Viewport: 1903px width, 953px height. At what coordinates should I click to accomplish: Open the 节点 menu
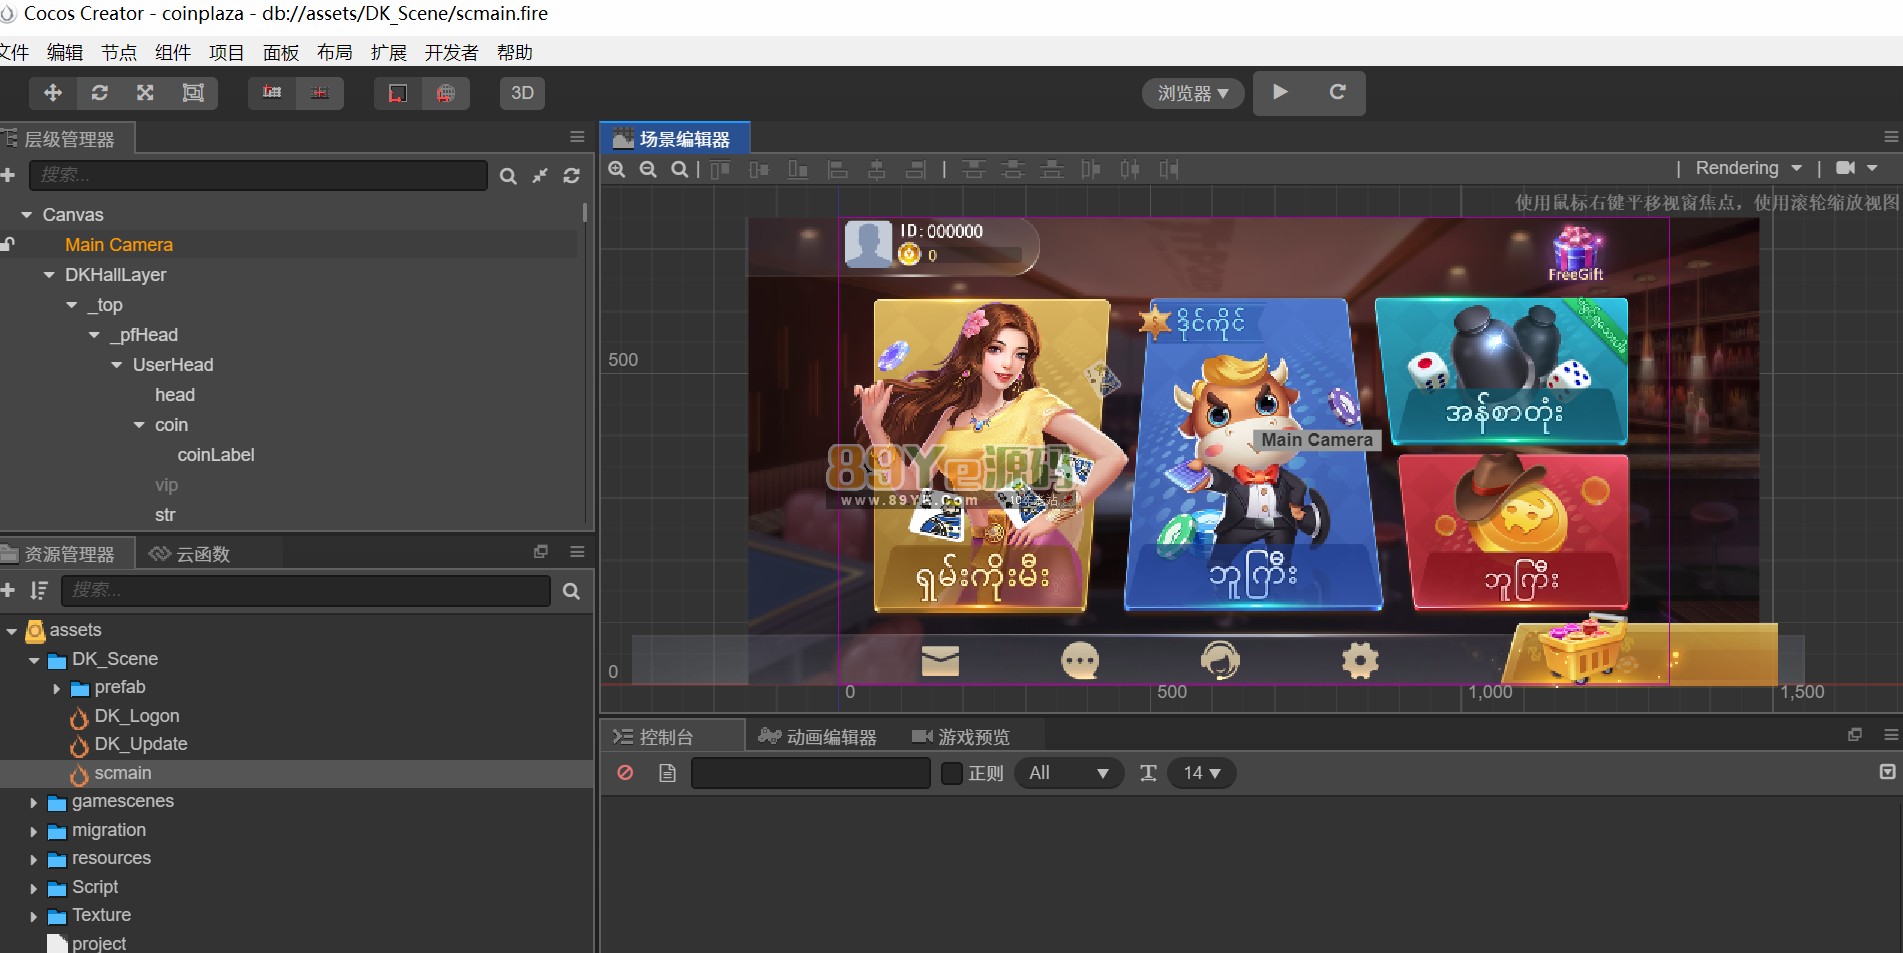coord(119,52)
